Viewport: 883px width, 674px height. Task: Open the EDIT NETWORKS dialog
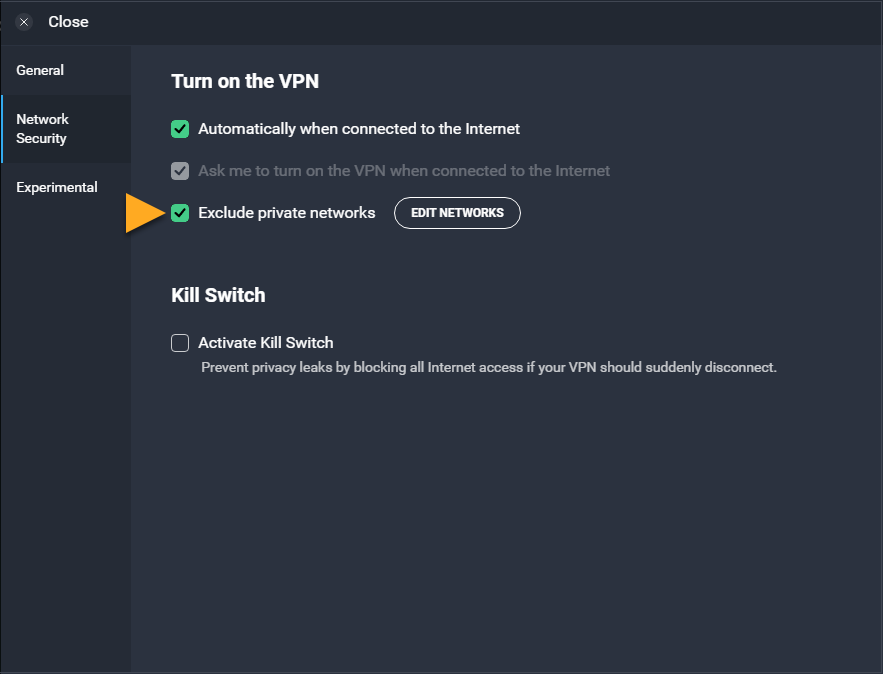(457, 213)
